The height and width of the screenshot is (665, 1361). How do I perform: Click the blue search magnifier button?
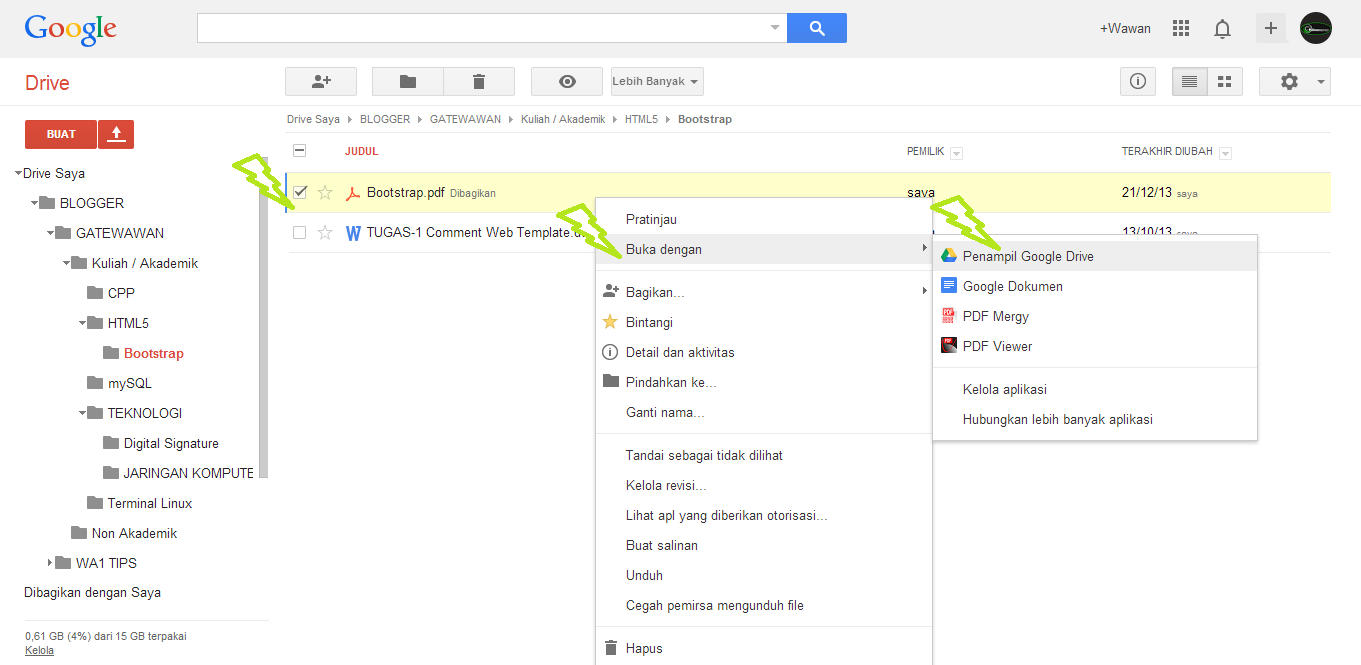817,28
